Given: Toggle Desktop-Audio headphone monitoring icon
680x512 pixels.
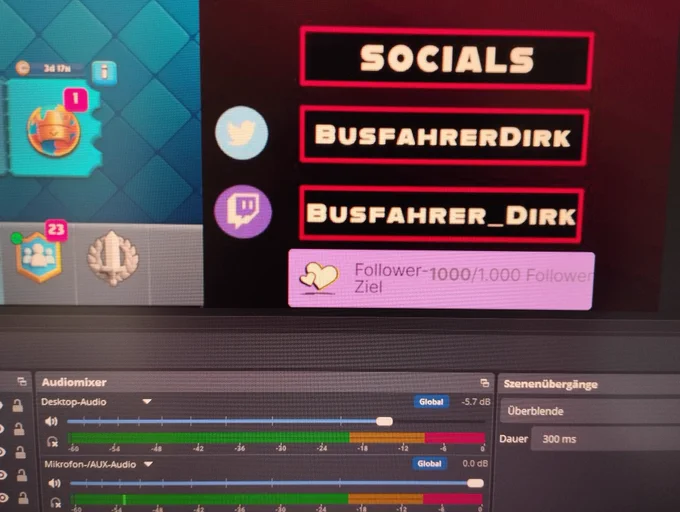Looking at the screenshot, I should [x=52, y=442].
